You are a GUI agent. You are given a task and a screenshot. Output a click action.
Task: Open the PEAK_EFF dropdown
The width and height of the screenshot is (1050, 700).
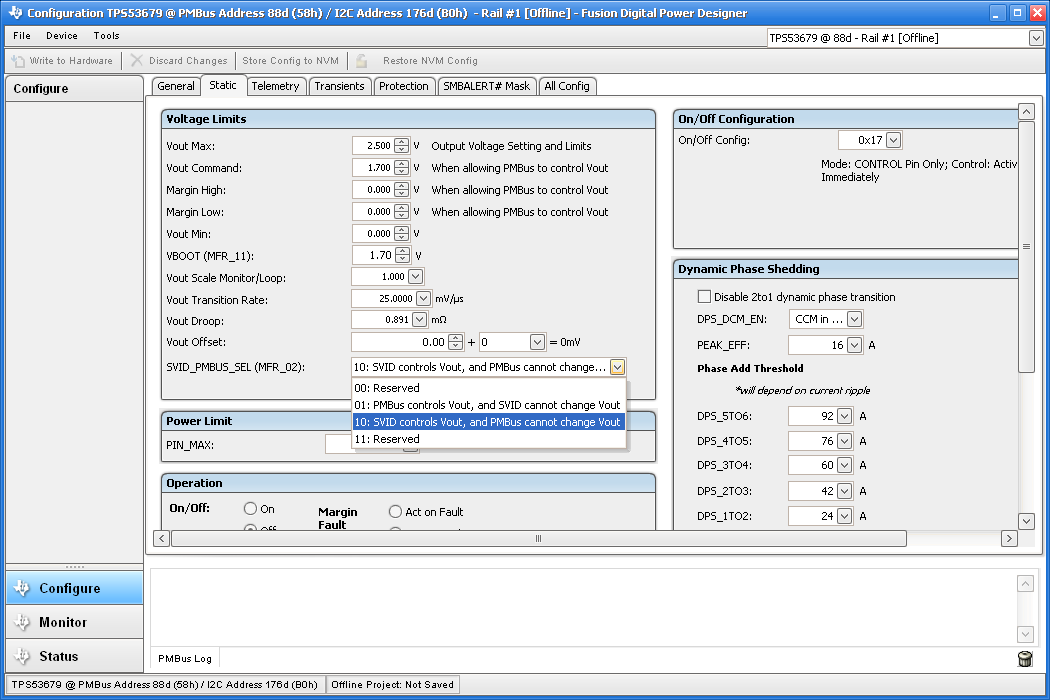[x=854, y=345]
